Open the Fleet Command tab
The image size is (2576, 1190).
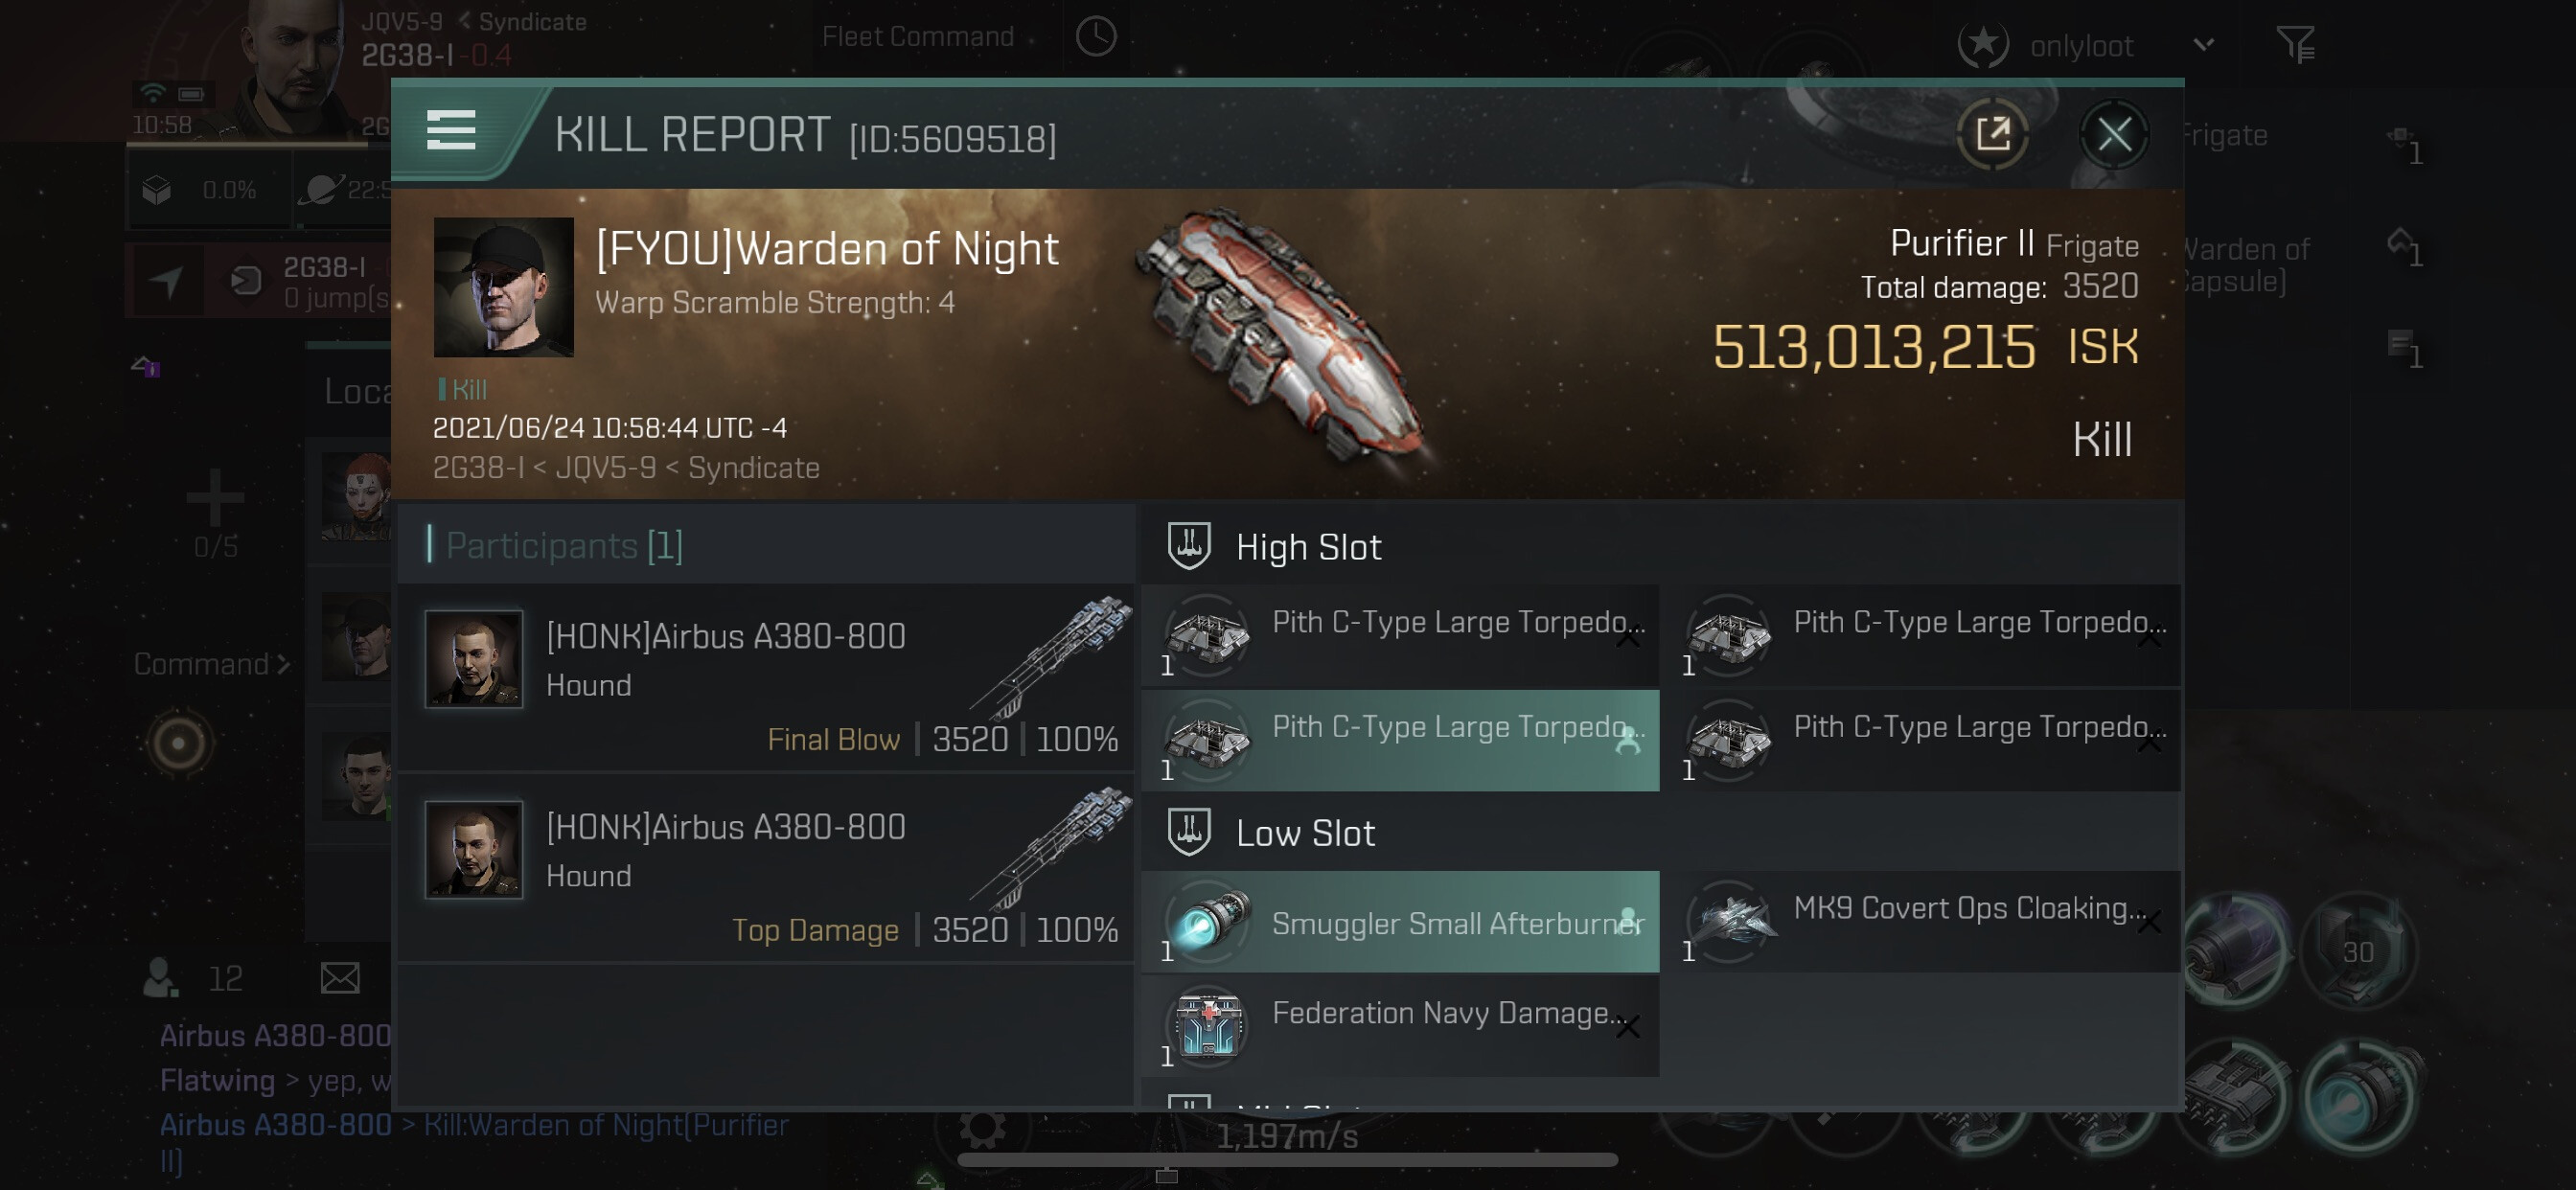point(917,37)
